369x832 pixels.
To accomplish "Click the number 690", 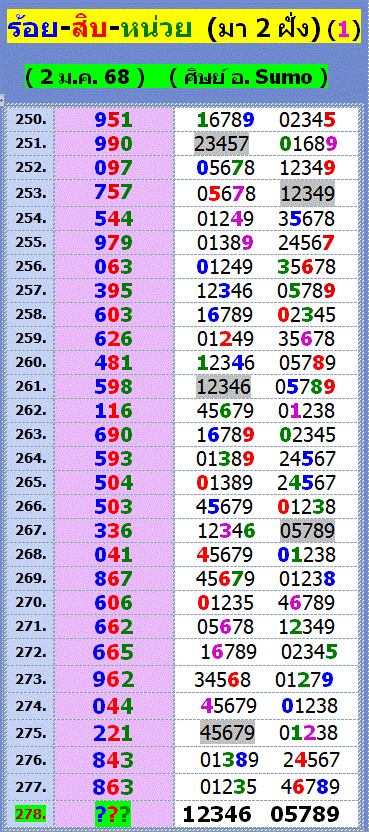I will tap(114, 435).
